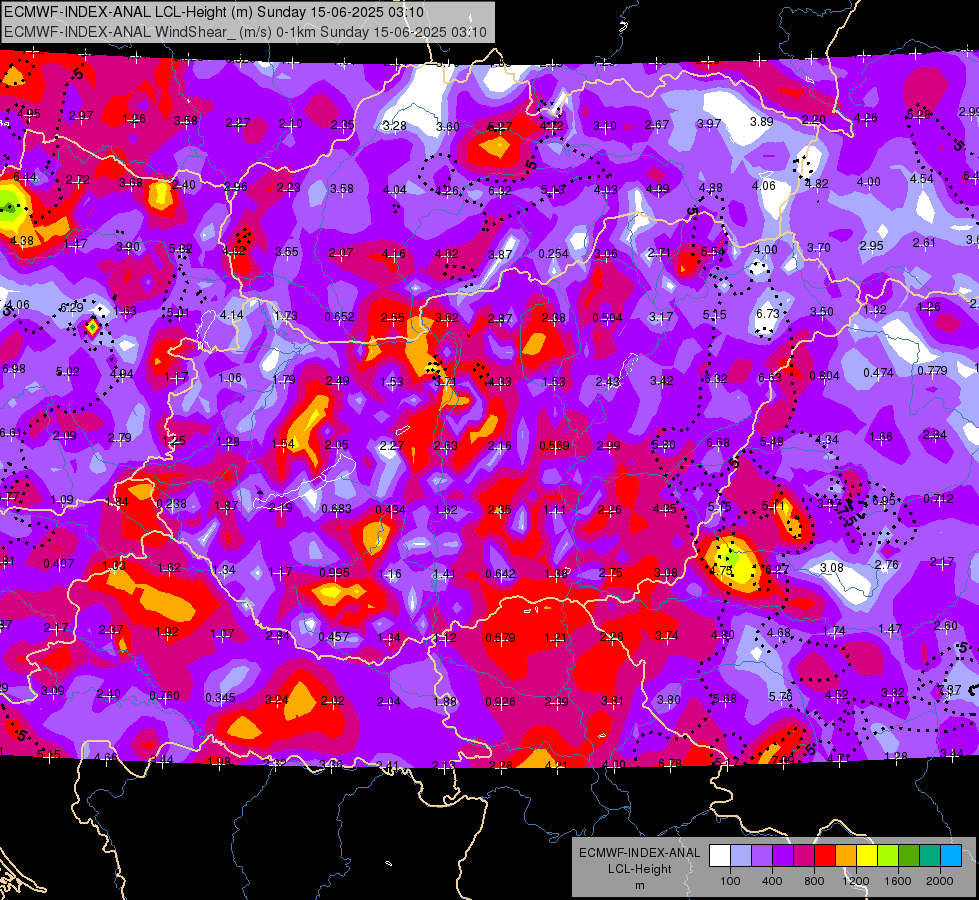979x900 pixels.
Task: Click the wind shear value 4.21
Action: click(556, 764)
